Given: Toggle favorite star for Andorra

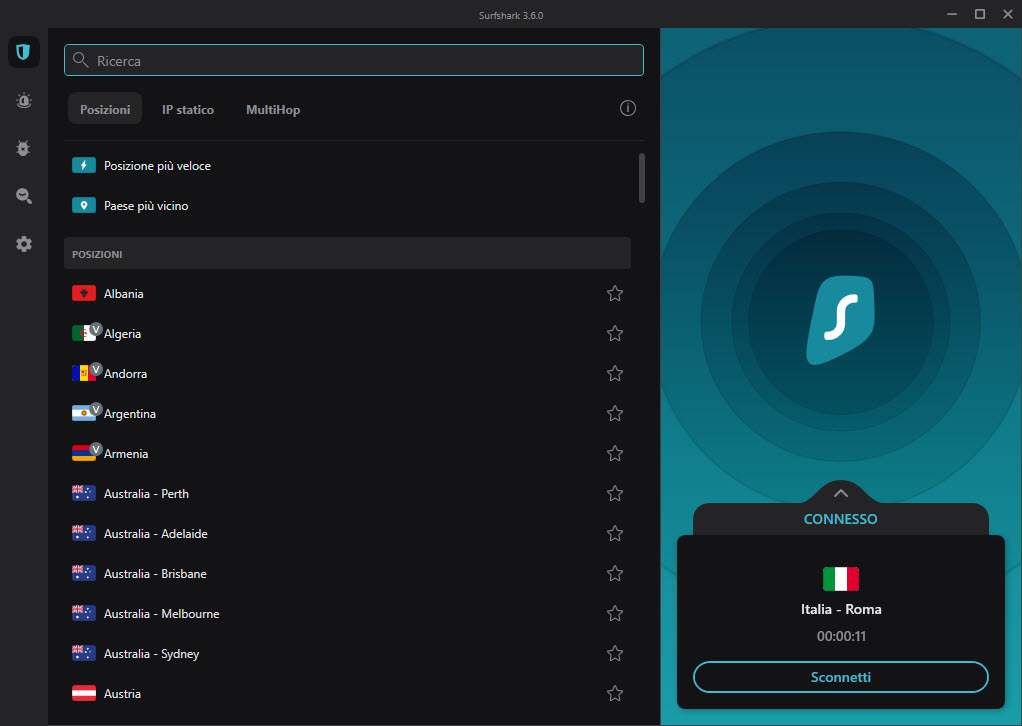Looking at the screenshot, I should click(615, 373).
